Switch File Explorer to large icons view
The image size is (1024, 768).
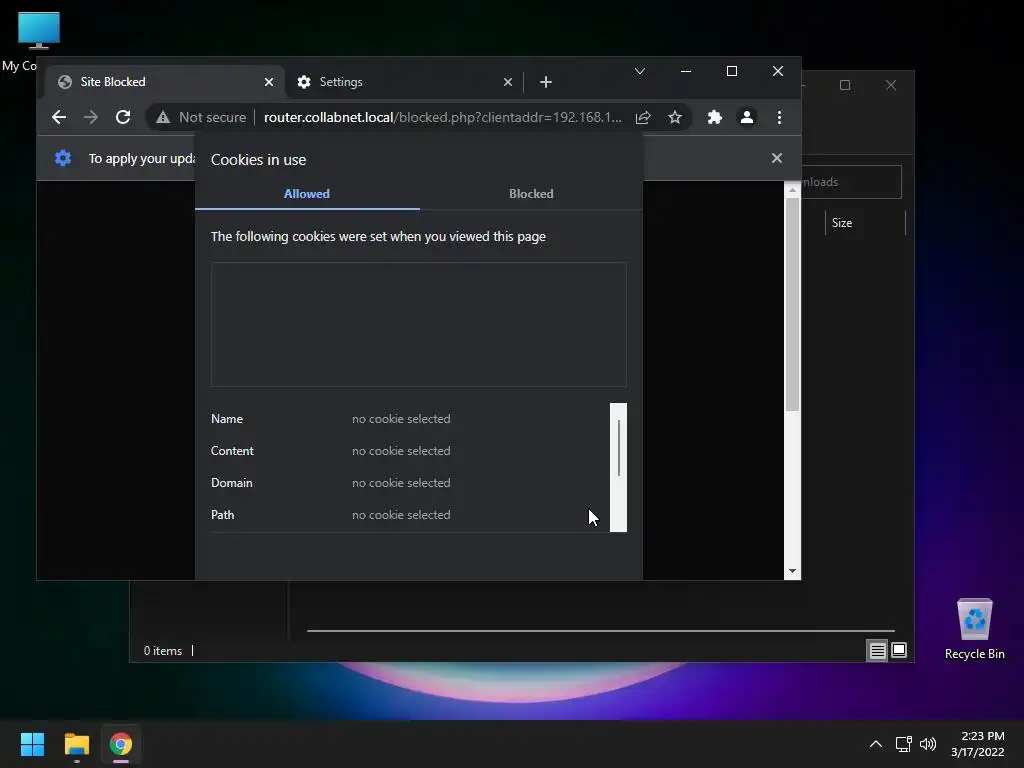899,650
